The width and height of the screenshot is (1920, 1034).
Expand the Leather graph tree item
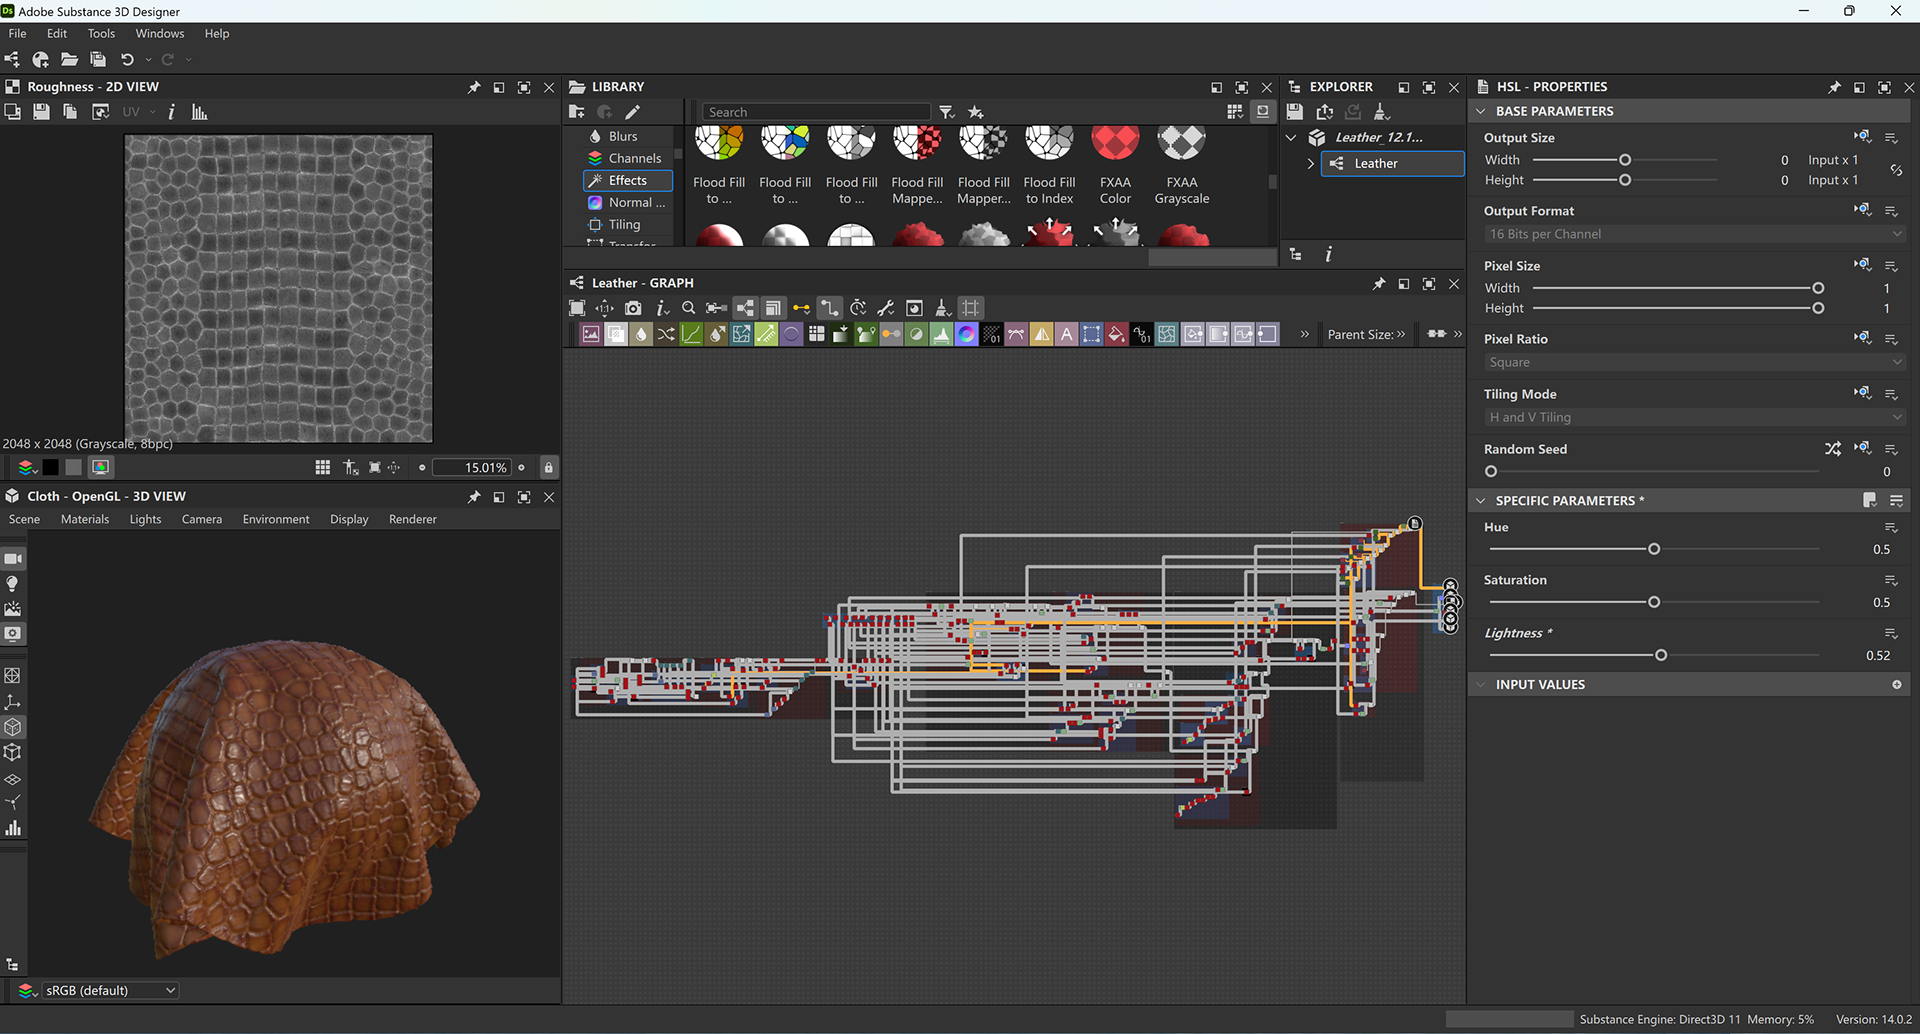click(1311, 163)
